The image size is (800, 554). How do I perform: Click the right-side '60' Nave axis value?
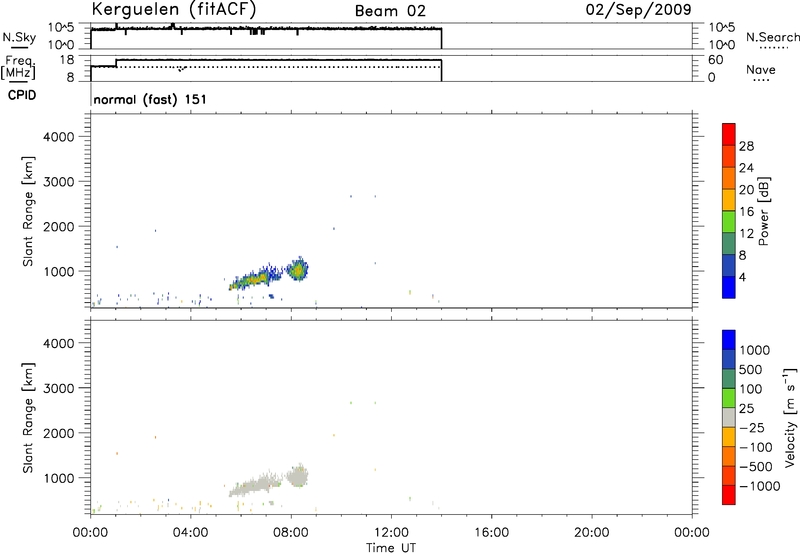715,60
